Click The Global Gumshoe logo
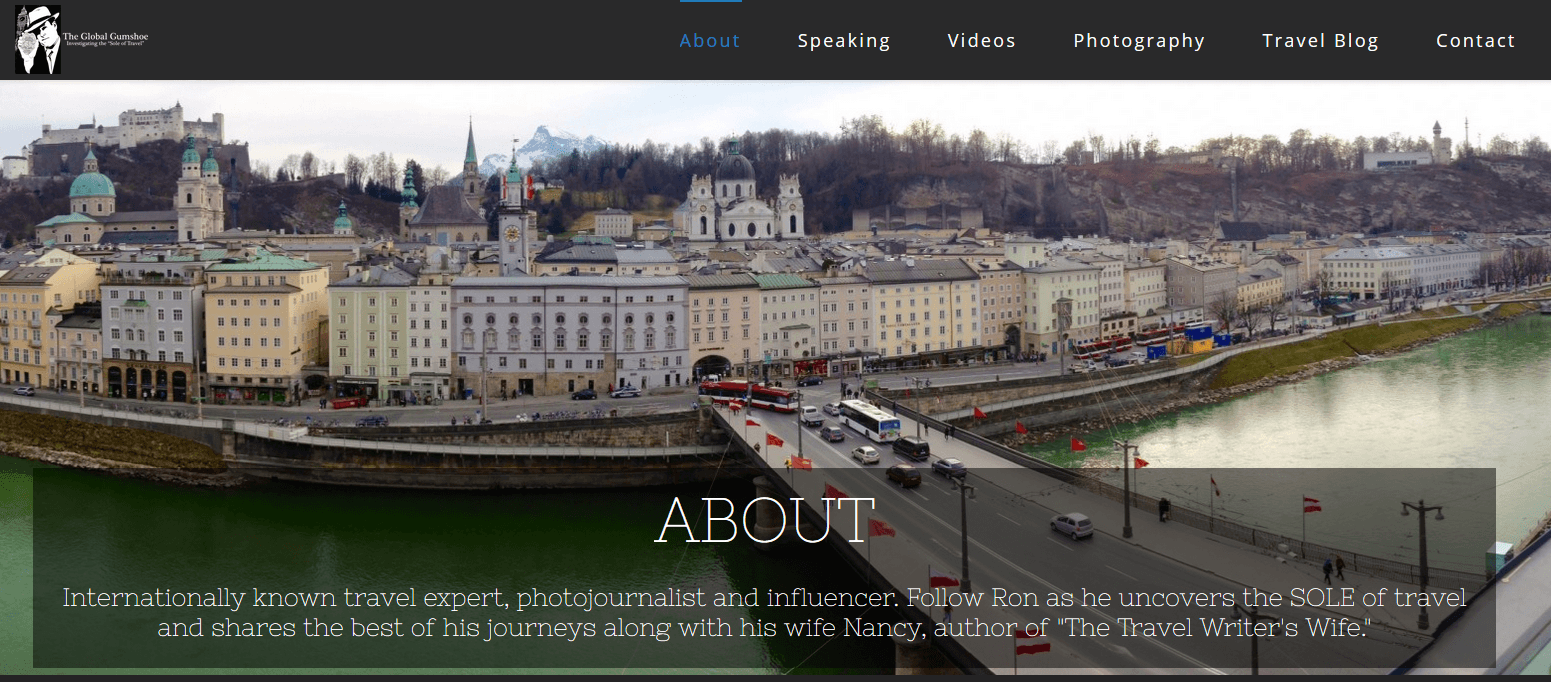The width and height of the screenshot is (1551, 682). click(82, 40)
